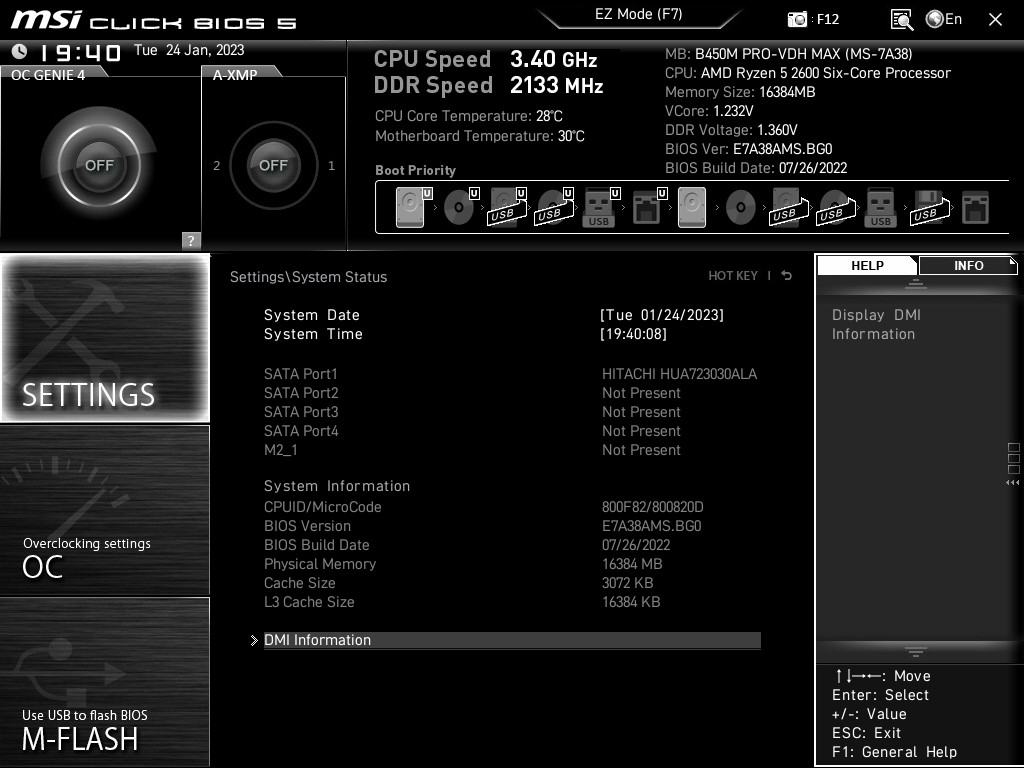1024x768 pixels.
Task: Click the 3072 KB cache size value
Action: tap(627, 583)
